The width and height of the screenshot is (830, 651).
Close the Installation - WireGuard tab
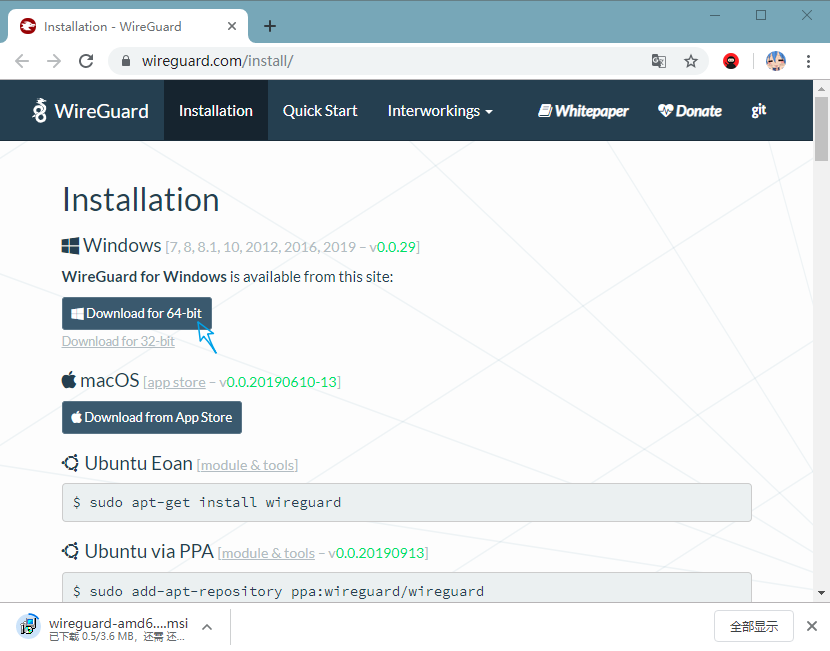232,26
